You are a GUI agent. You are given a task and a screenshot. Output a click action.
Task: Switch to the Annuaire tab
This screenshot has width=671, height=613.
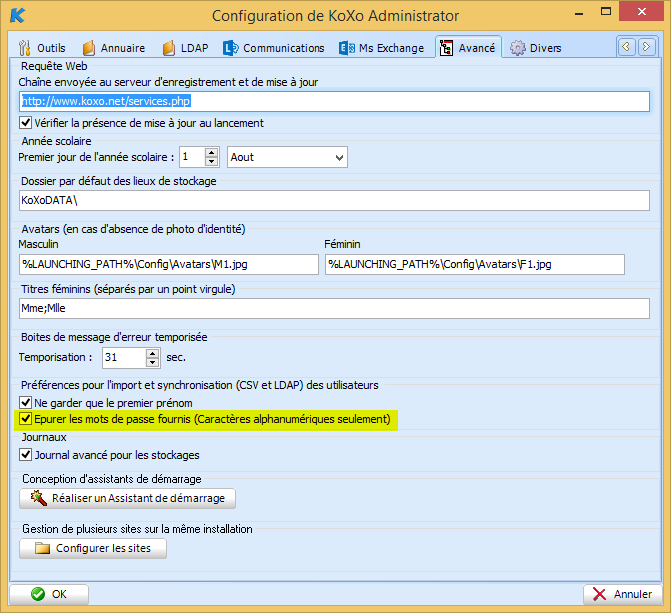tap(114, 48)
